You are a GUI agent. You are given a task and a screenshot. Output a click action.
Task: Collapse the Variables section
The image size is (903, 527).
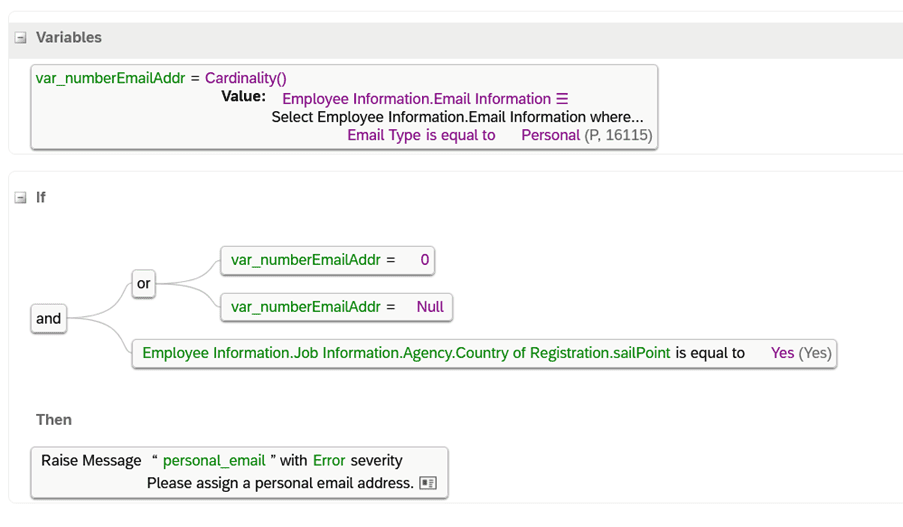(21, 38)
